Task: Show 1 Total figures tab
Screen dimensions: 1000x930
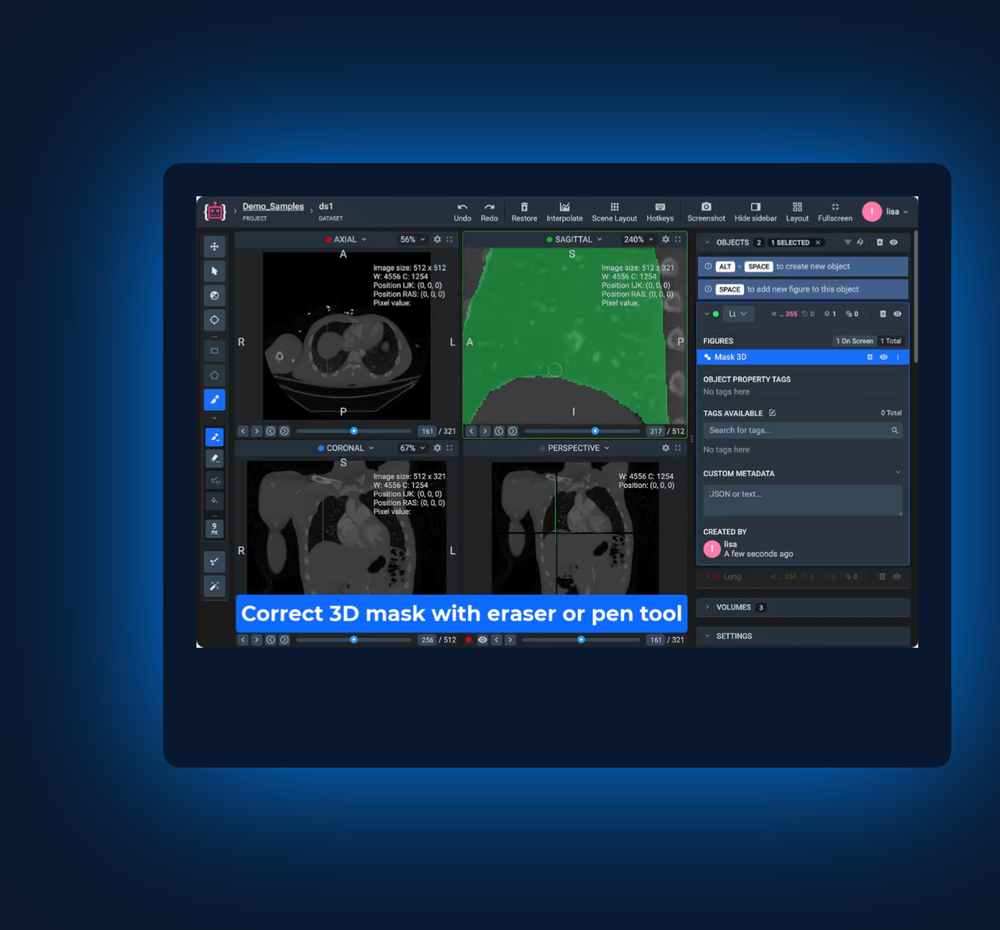Action: point(891,341)
